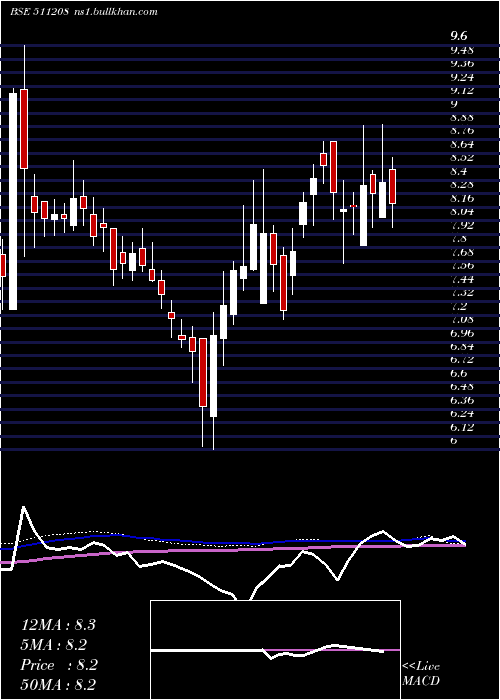The image size is (500, 700).
Task: Choose the 6.48 price level label
Action: click(x=462, y=387)
